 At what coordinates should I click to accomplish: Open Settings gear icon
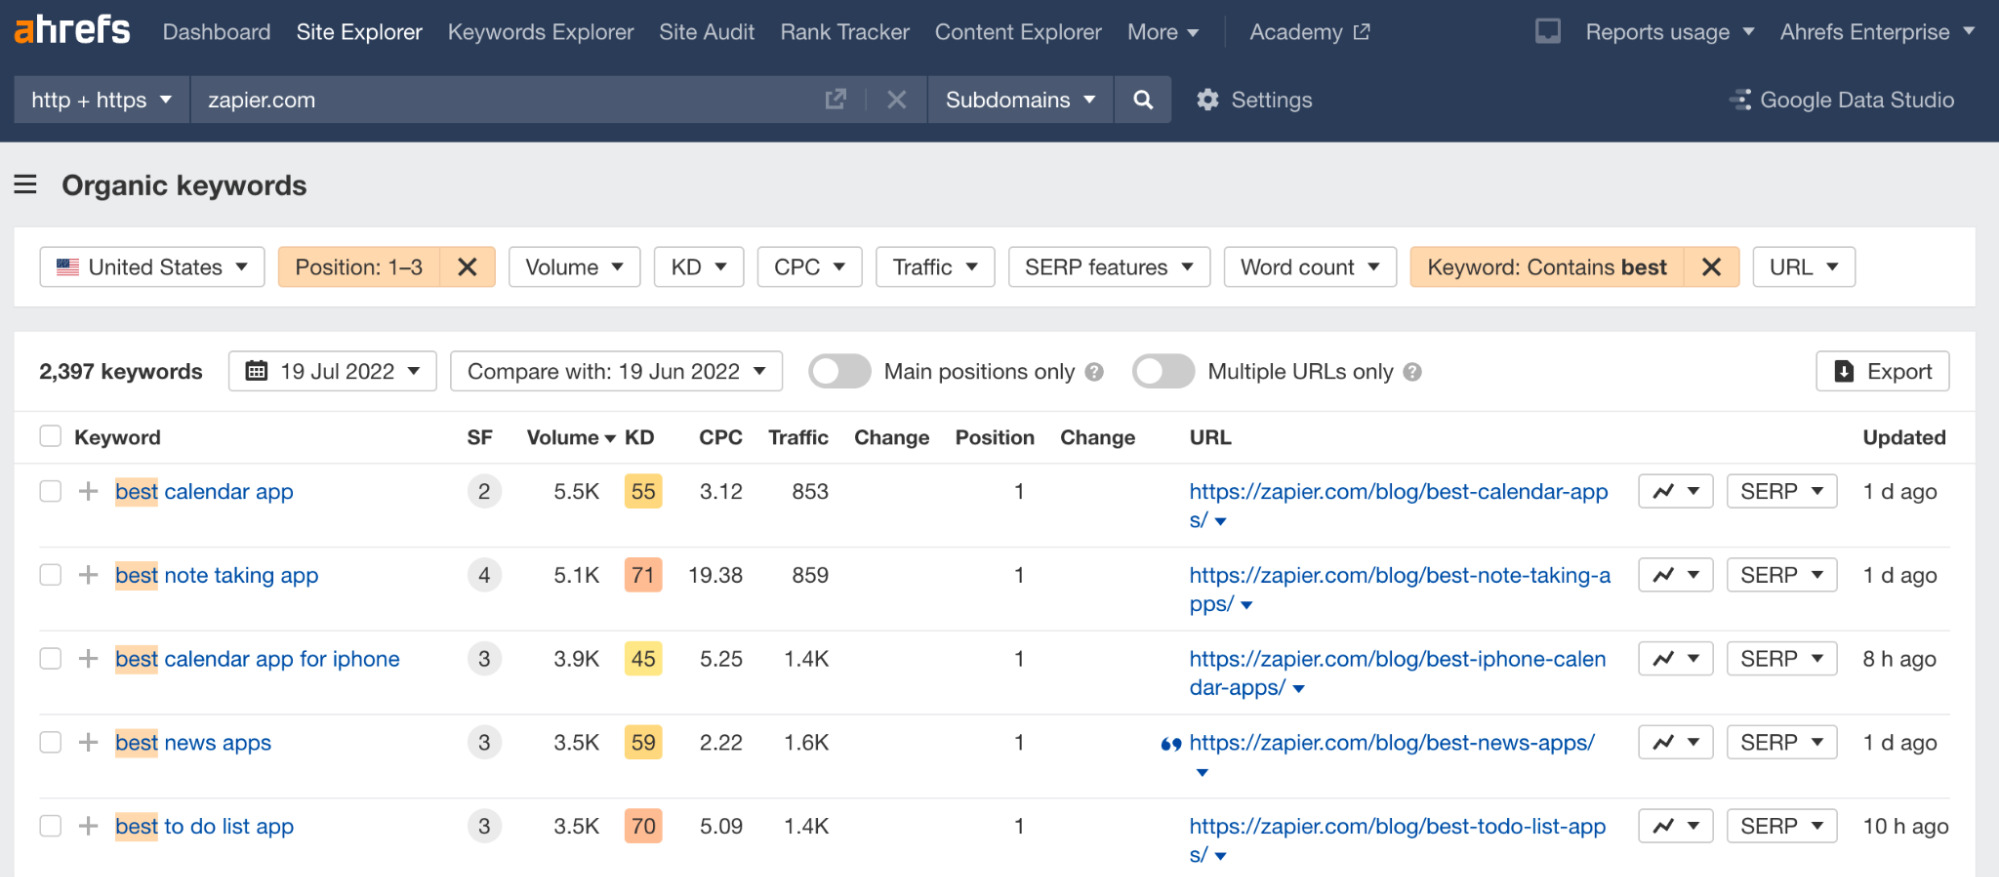tap(1208, 100)
